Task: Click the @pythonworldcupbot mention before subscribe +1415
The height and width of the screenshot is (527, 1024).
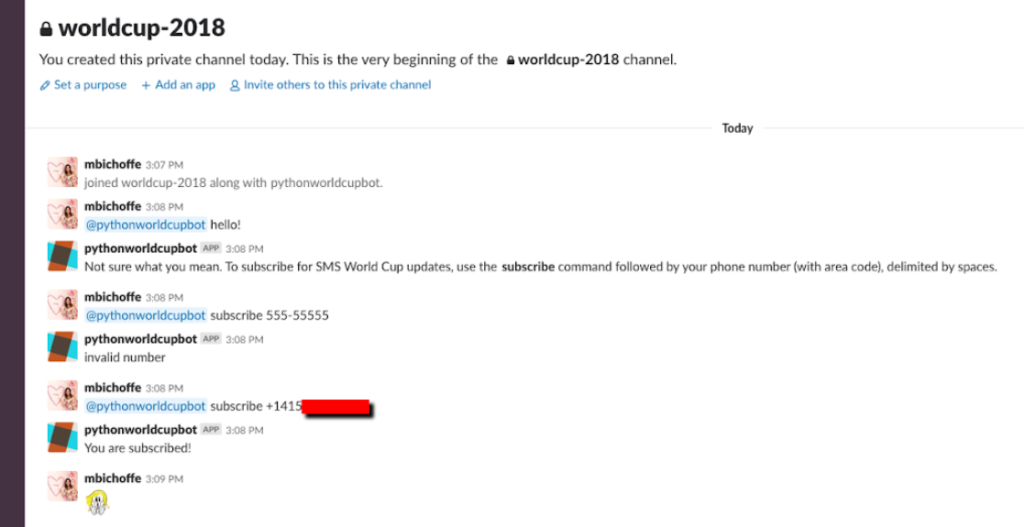Action: (146, 406)
